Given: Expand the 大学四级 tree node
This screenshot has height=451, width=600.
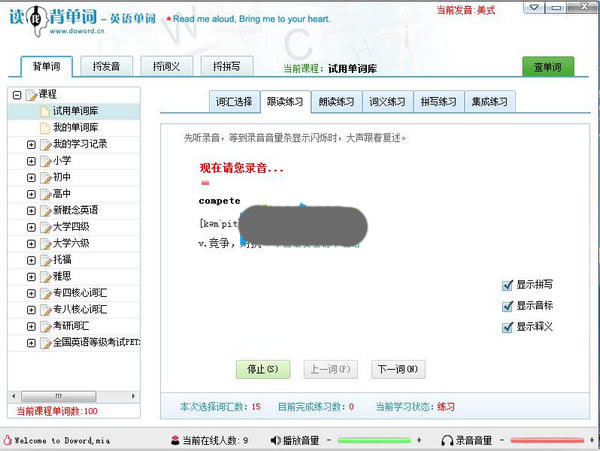Looking at the screenshot, I should click(31, 227).
